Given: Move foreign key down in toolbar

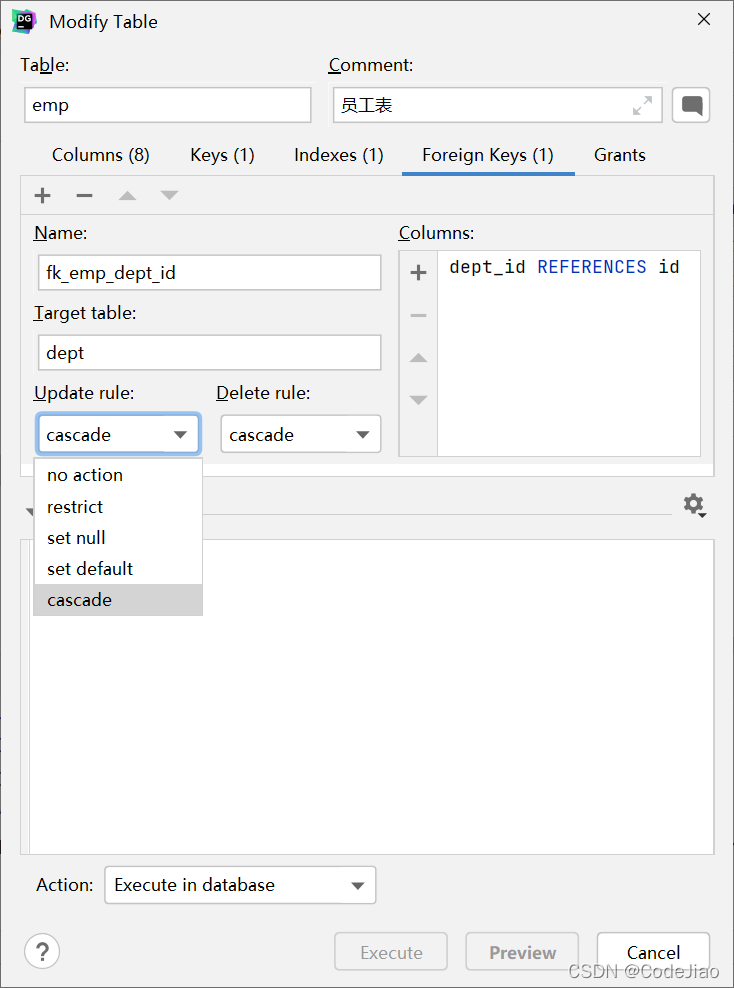Looking at the screenshot, I should pyautogui.click(x=169, y=195).
